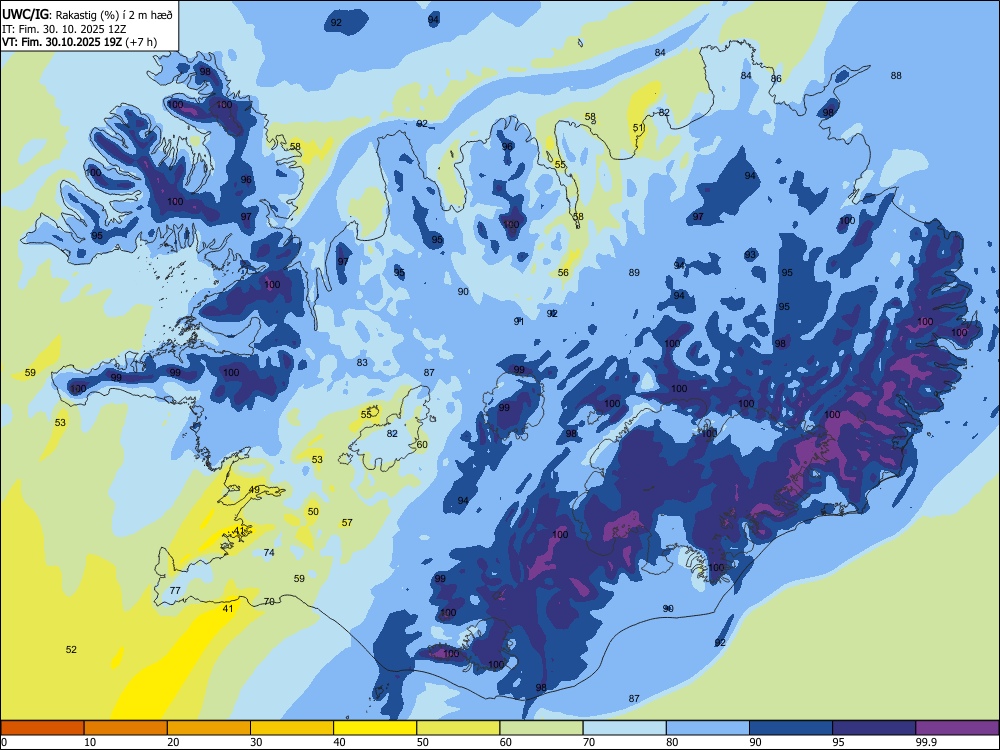
Task: Click map value '49' in the southwest
Action: [x=254, y=490]
